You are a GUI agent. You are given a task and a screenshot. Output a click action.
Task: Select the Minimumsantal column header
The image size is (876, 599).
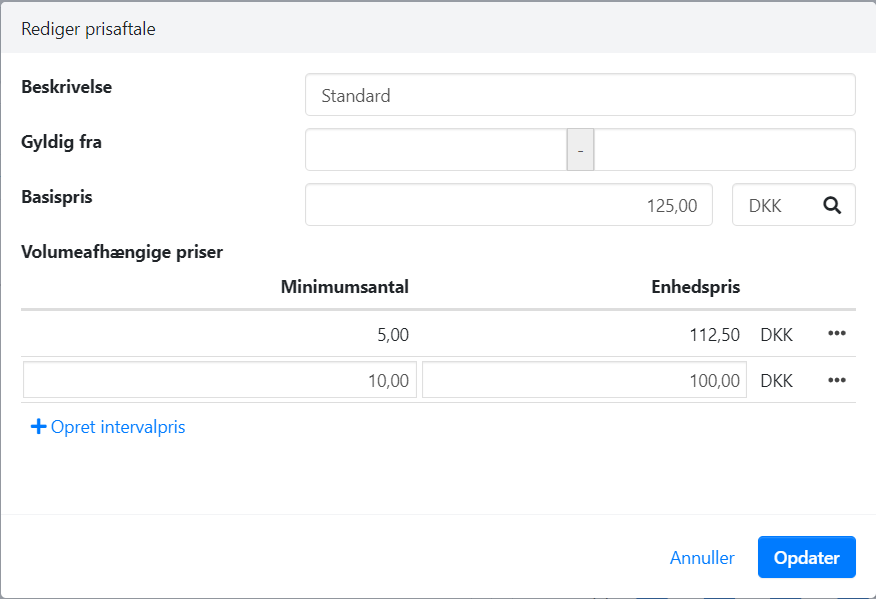pos(344,286)
